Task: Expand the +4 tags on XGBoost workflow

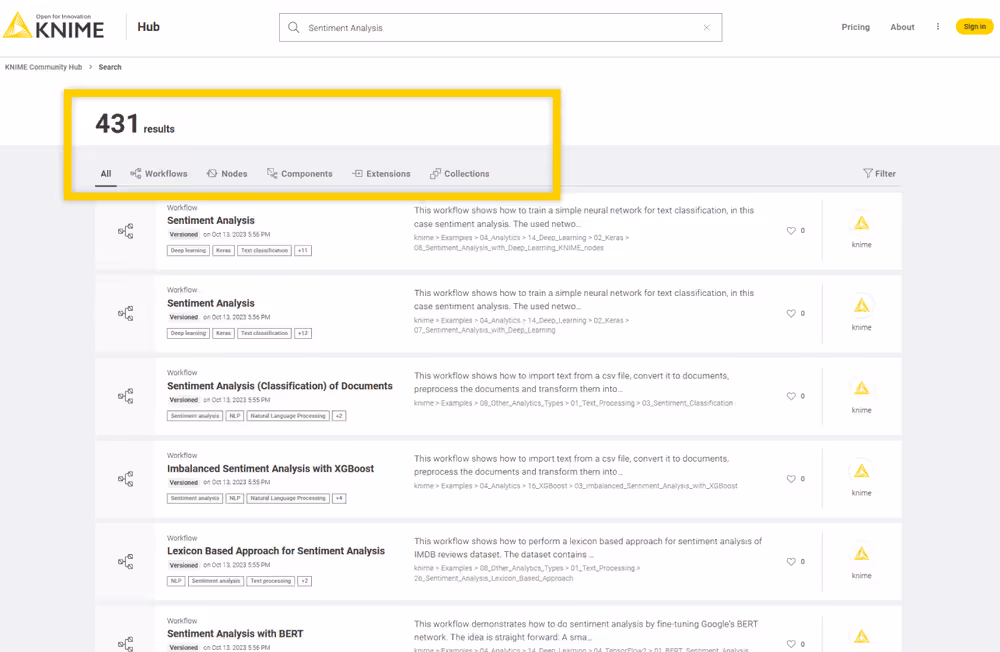Action: (339, 498)
